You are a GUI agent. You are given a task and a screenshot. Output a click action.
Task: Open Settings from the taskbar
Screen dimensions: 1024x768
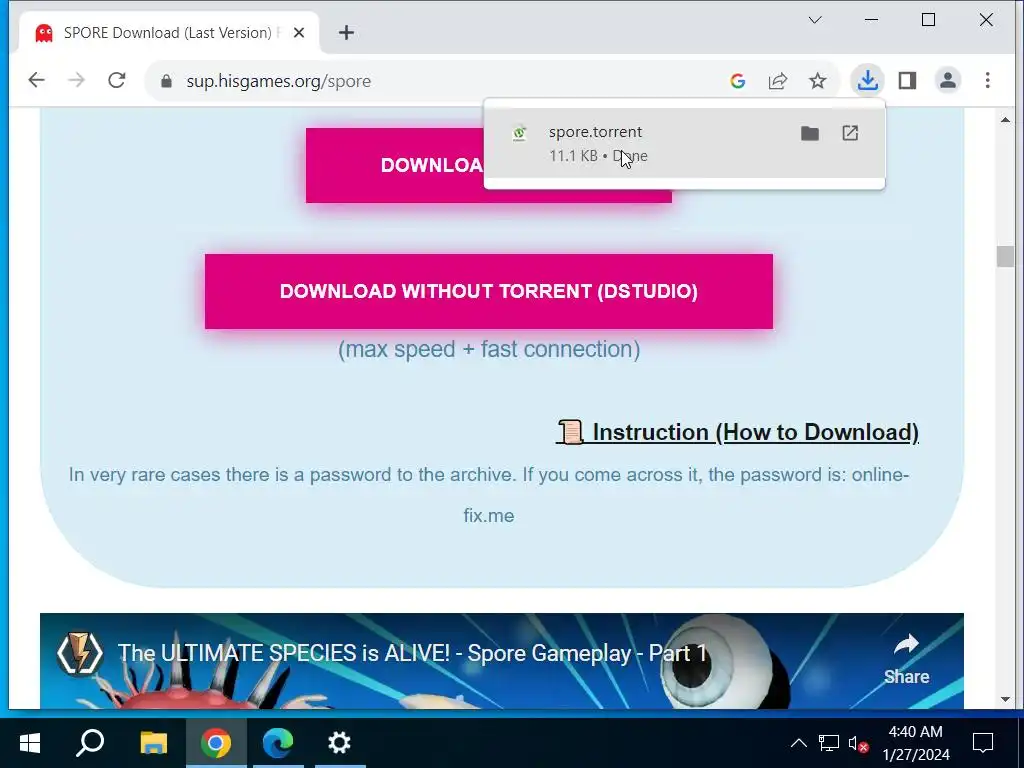point(340,743)
